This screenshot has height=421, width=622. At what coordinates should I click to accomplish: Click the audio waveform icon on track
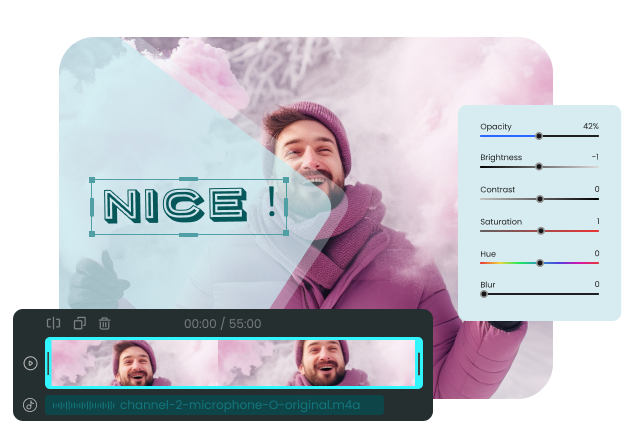(x=83, y=405)
